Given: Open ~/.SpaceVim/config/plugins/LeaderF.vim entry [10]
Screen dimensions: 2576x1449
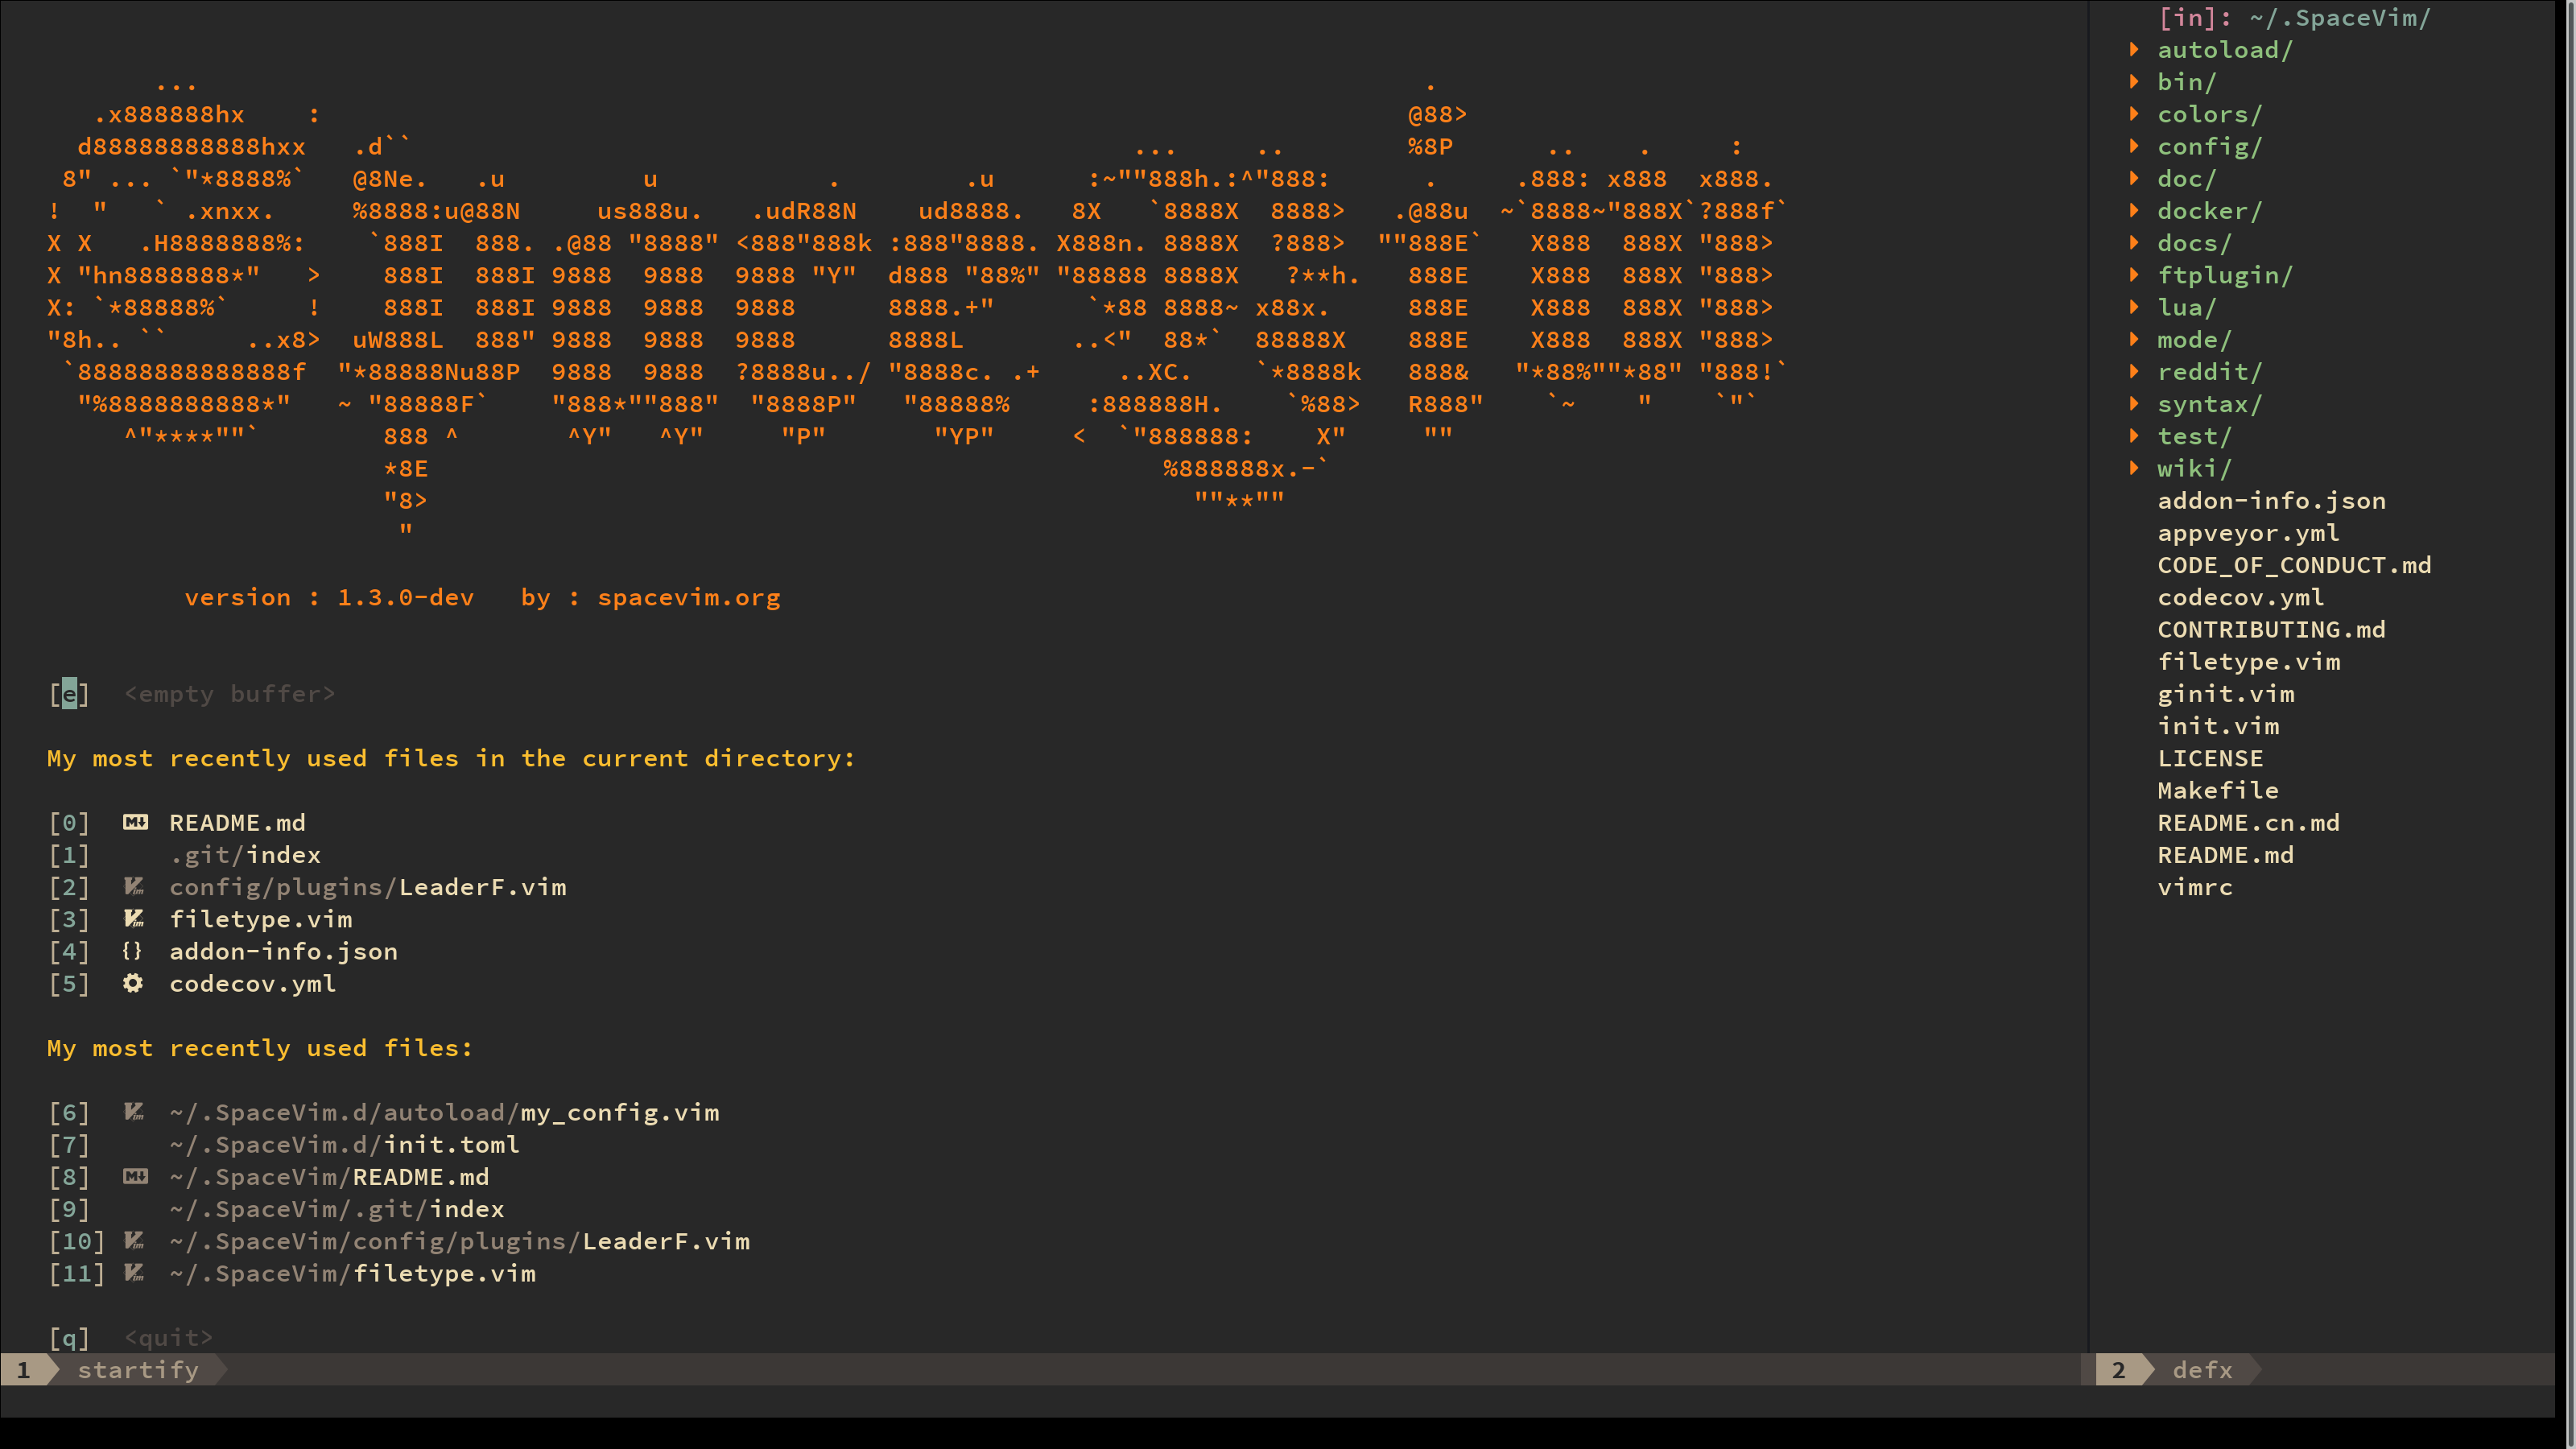Looking at the screenshot, I should pos(459,1241).
